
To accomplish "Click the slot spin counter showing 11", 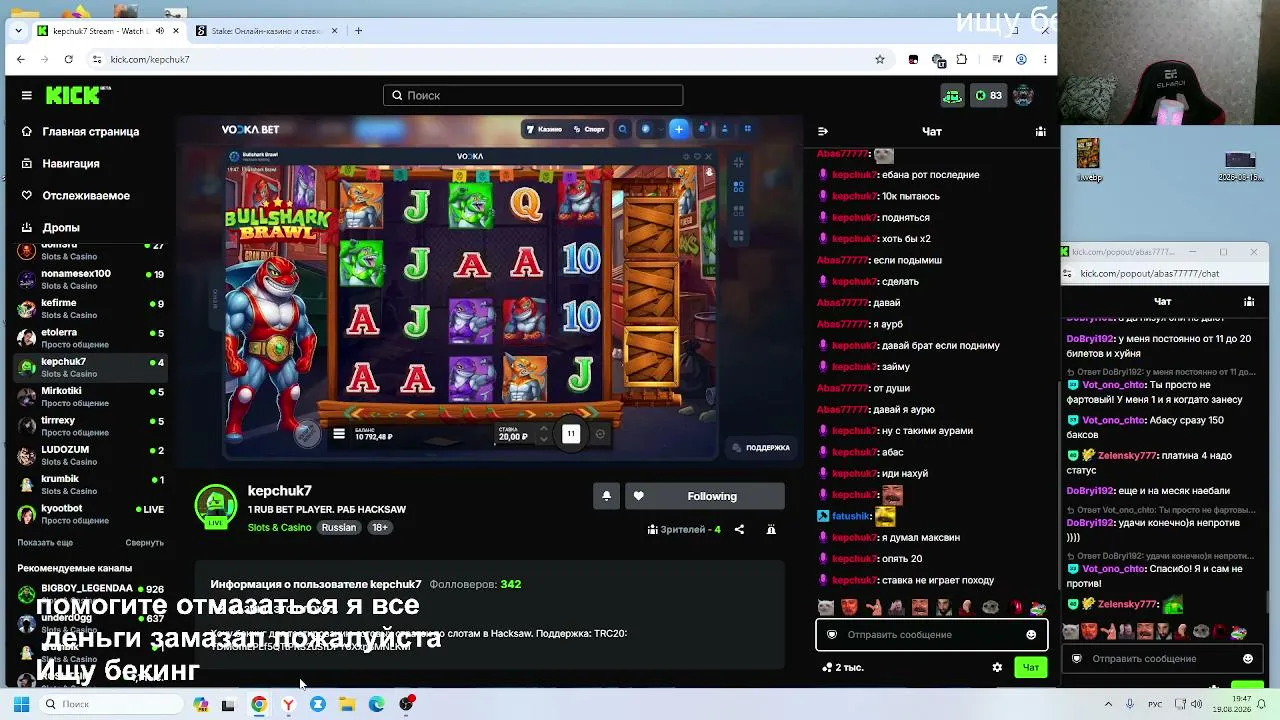I will (571, 433).
